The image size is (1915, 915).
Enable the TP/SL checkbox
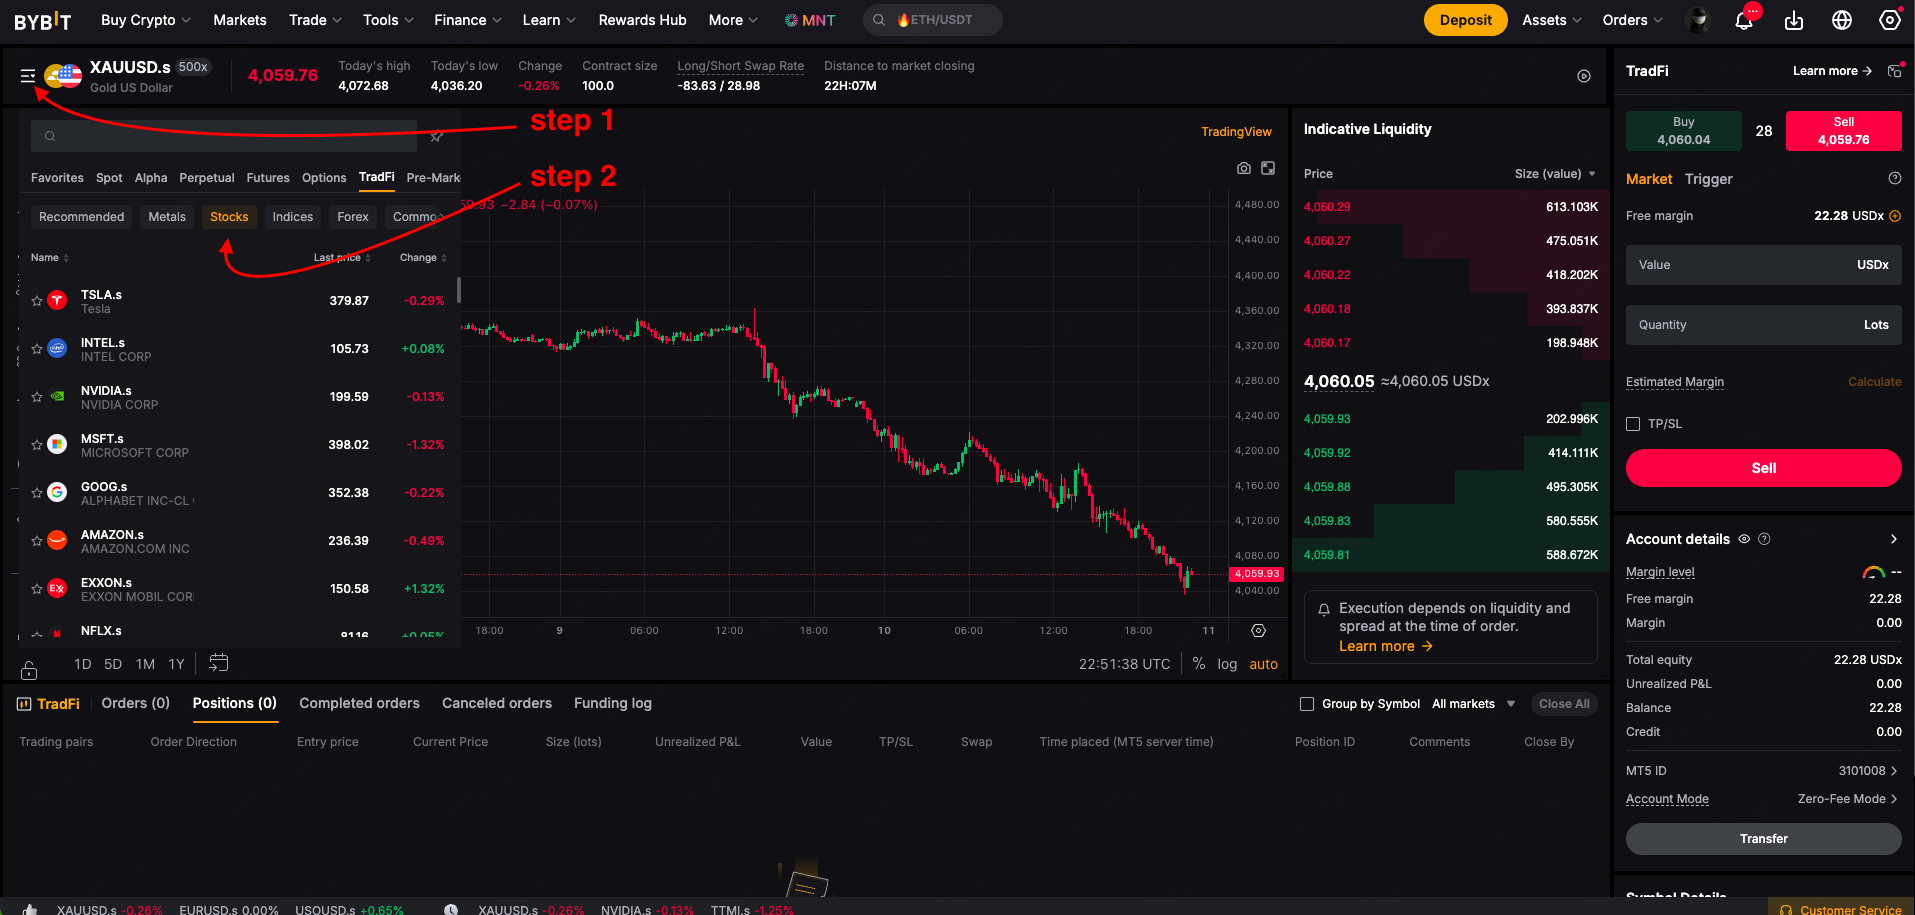(x=1633, y=424)
